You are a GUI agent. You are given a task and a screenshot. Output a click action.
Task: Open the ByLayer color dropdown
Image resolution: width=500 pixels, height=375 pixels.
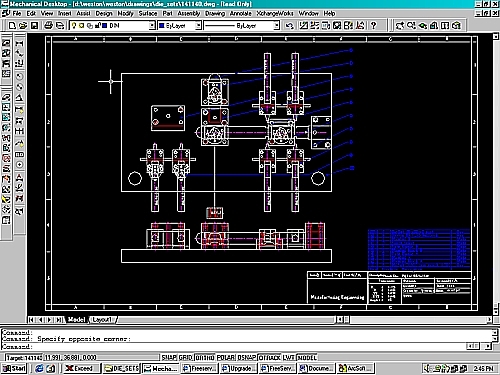198,26
